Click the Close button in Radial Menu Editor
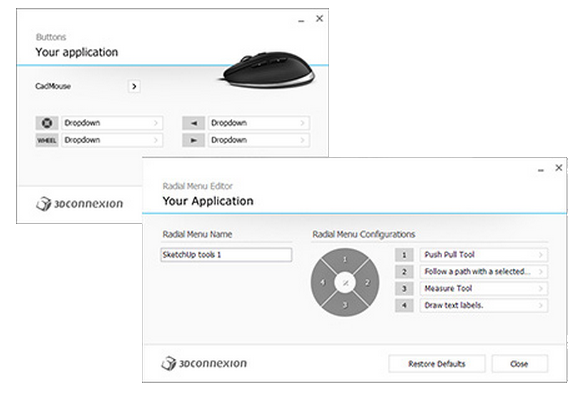This screenshot has width=585, height=397. point(519,364)
